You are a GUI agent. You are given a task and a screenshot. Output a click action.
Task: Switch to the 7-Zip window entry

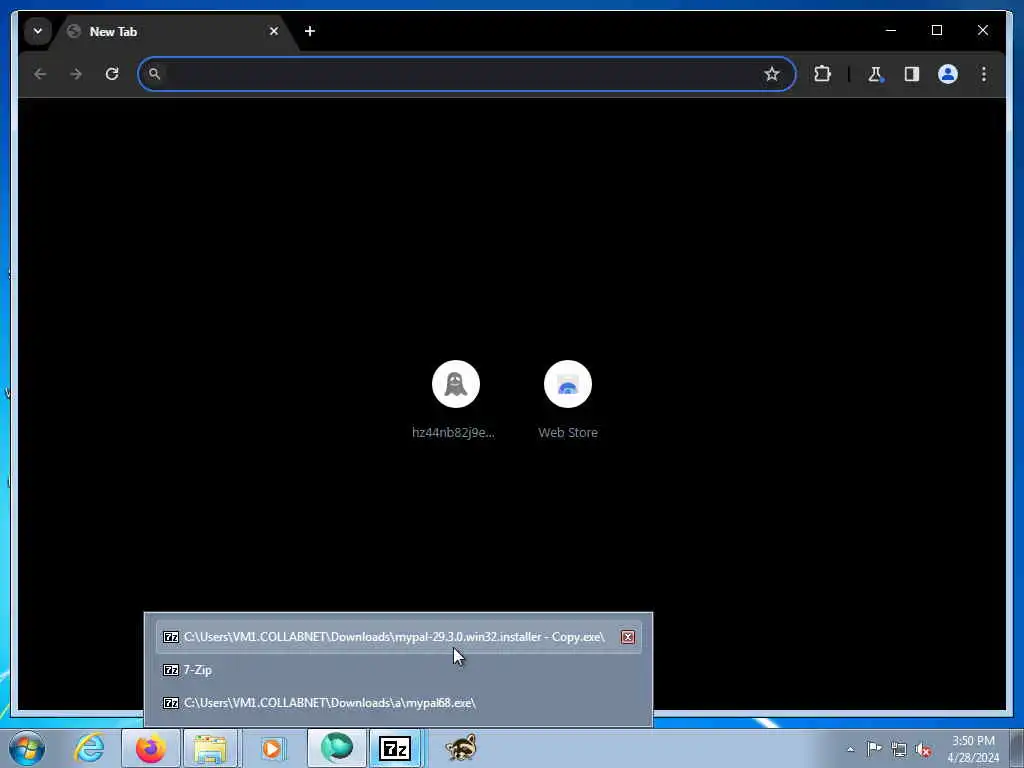point(398,670)
